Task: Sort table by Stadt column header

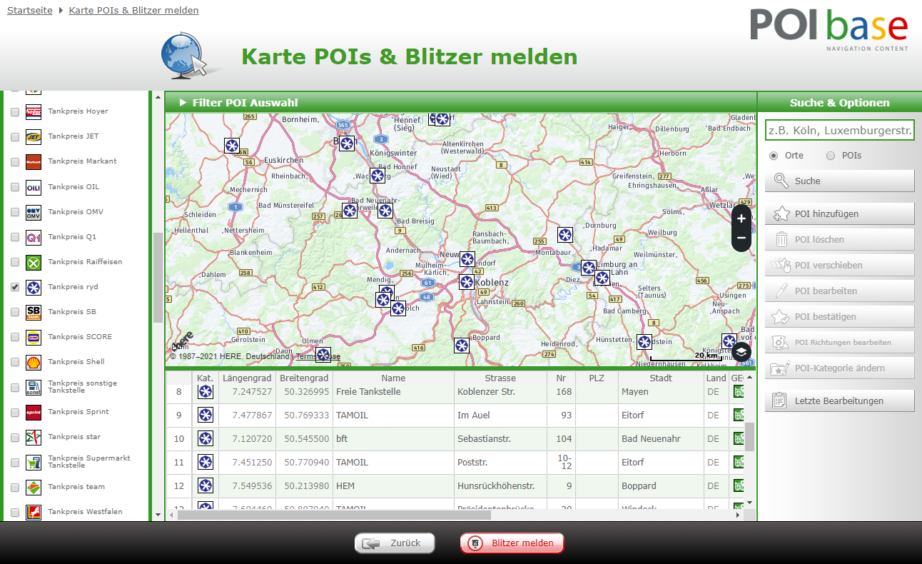Action: coord(660,379)
